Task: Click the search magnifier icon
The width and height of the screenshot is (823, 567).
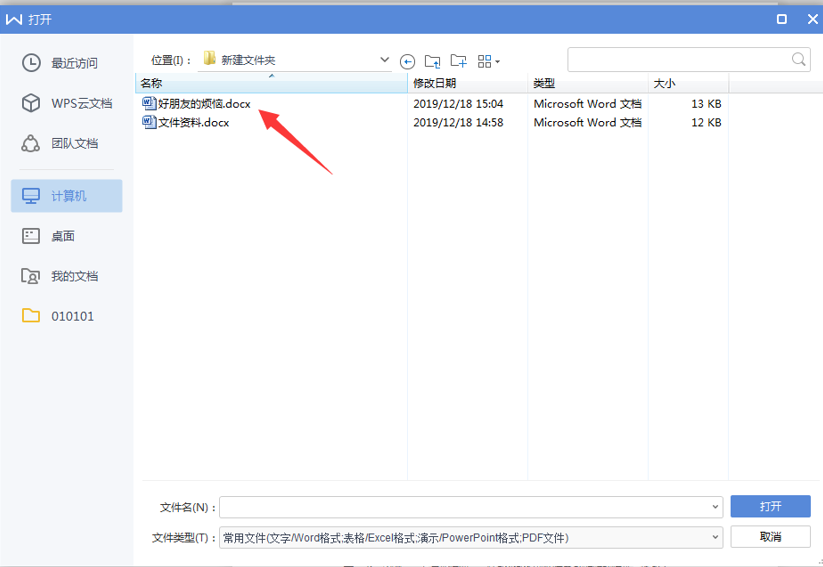Action: coord(798,59)
